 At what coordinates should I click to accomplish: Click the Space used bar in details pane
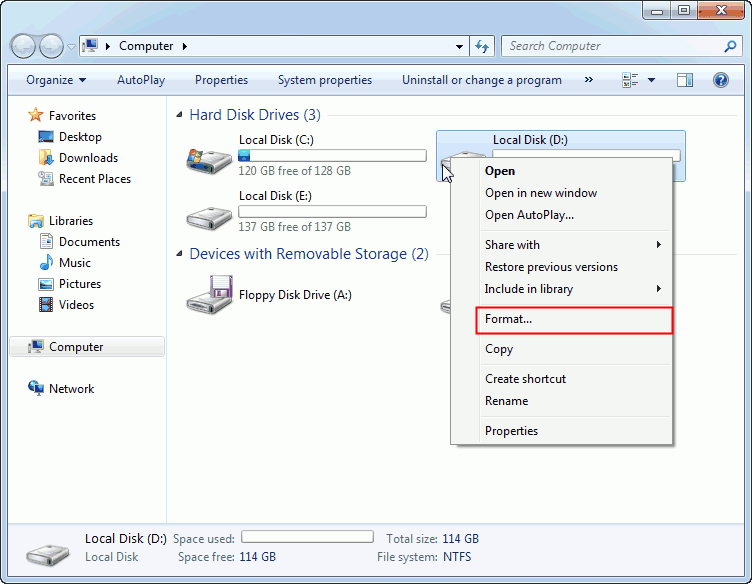[x=307, y=537]
